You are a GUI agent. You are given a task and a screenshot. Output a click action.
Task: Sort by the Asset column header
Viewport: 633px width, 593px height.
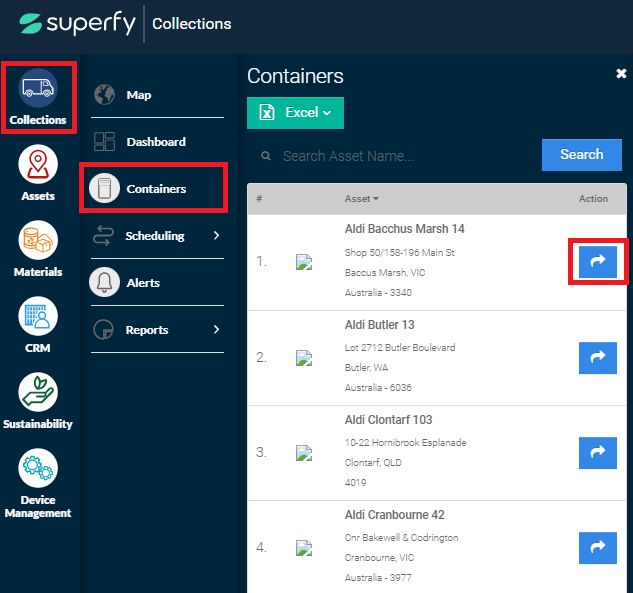point(361,199)
